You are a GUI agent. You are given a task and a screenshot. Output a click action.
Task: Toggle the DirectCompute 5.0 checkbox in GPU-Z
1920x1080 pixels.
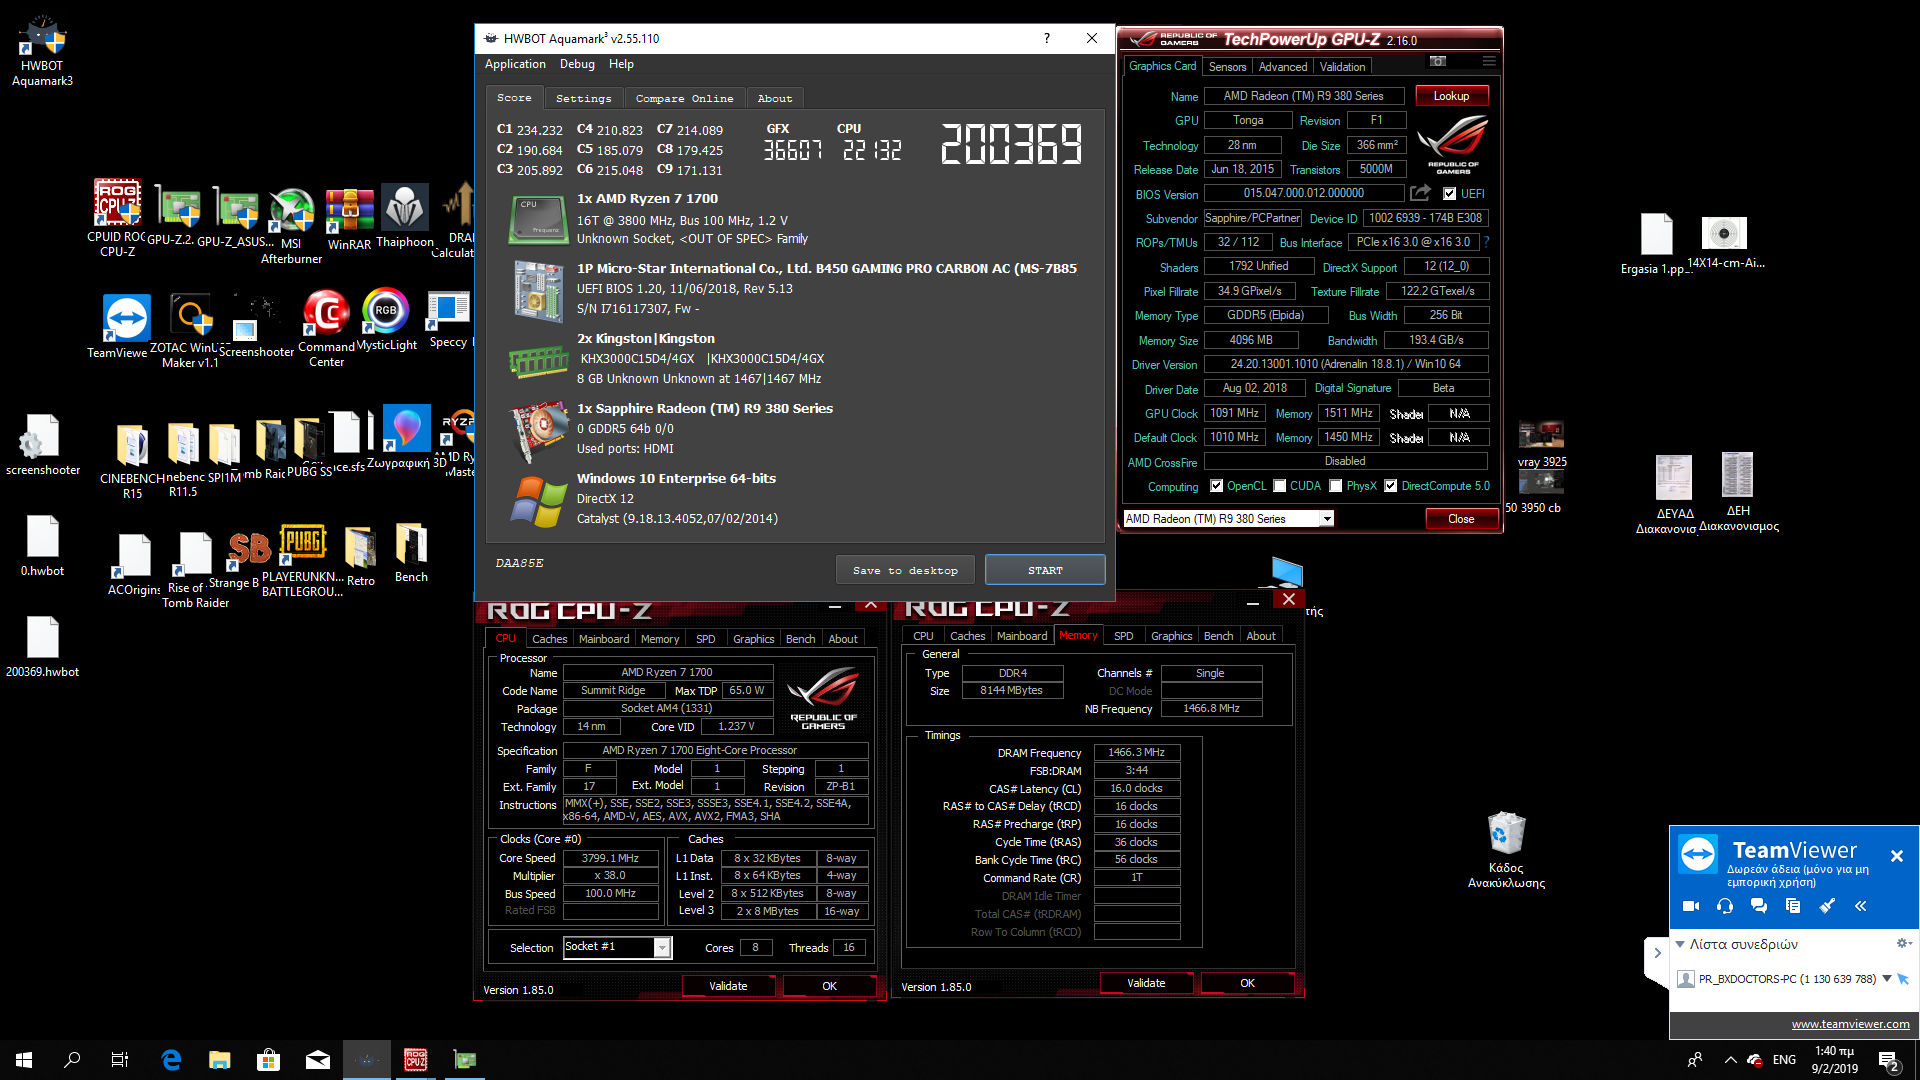pos(1391,486)
